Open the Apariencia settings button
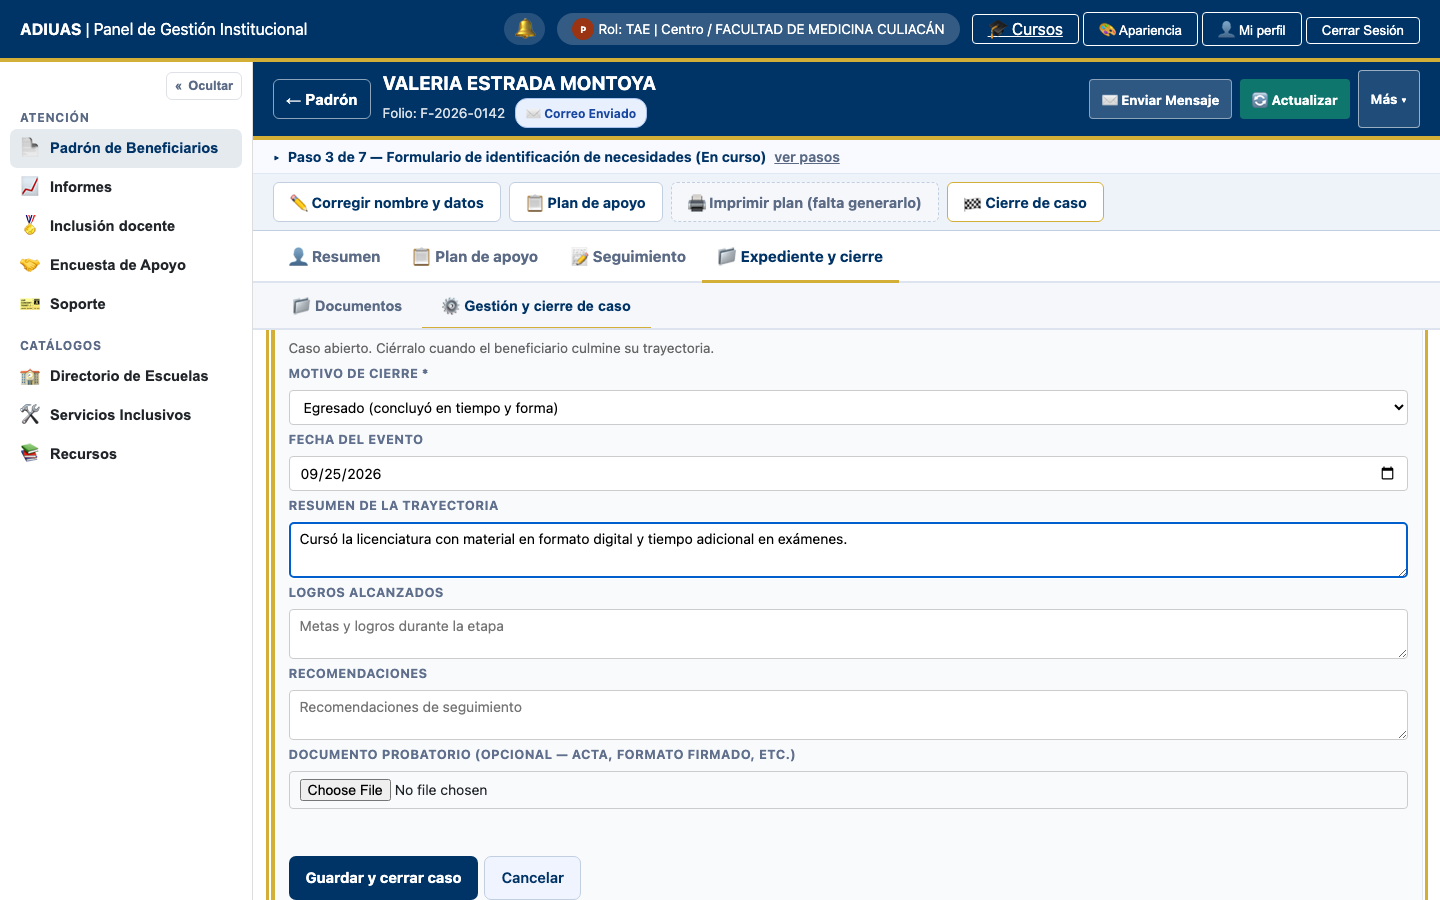This screenshot has height=900, width=1440. pos(1140,29)
